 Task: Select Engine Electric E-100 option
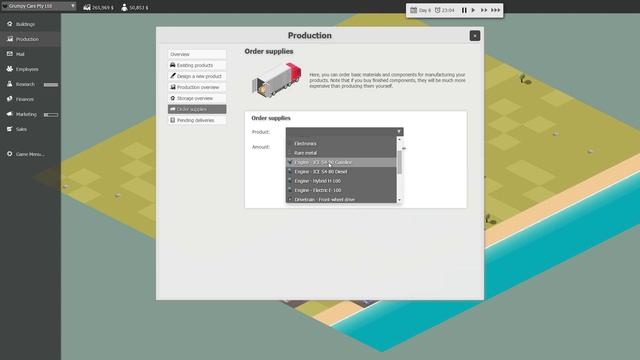point(341,191)
